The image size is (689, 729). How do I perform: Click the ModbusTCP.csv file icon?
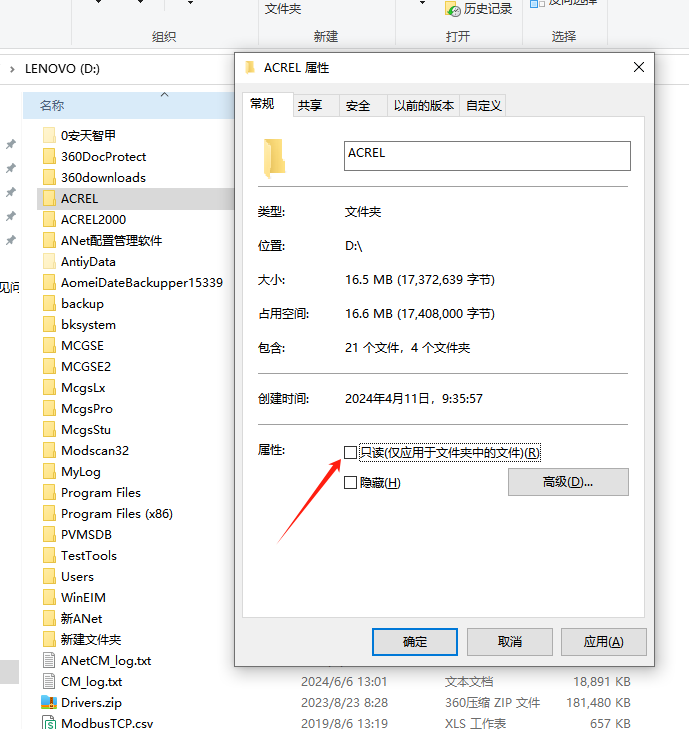(x=49, y=722)
